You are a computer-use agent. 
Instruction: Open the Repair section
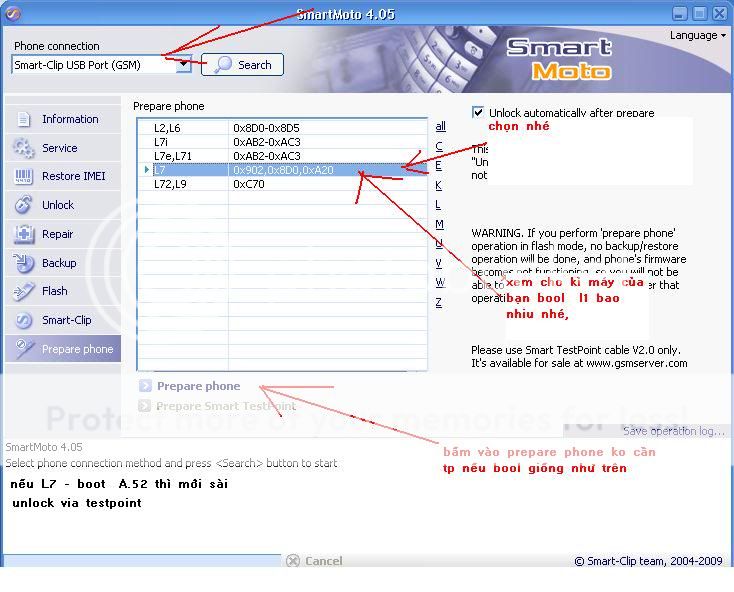[63, 234]
